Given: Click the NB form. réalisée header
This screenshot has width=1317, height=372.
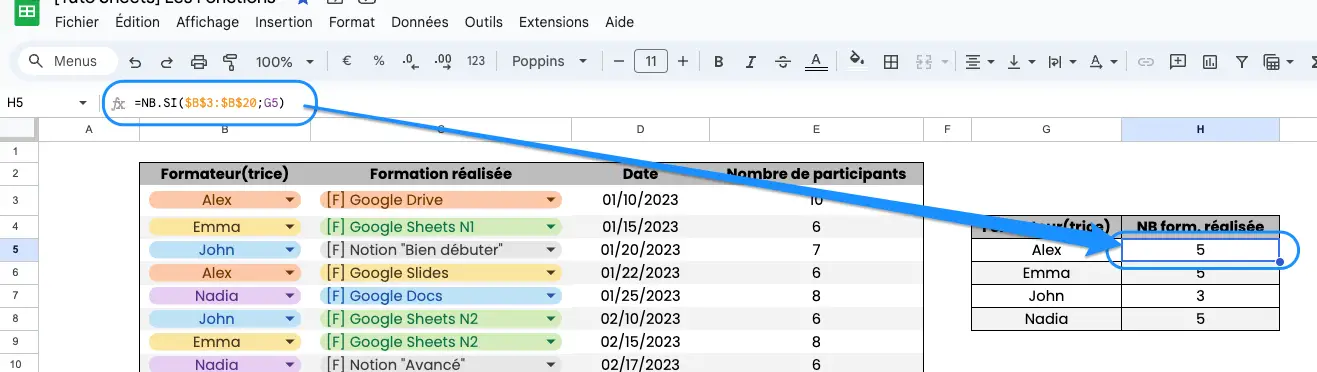Looking at the screenshot, I should pos(1200,226).
